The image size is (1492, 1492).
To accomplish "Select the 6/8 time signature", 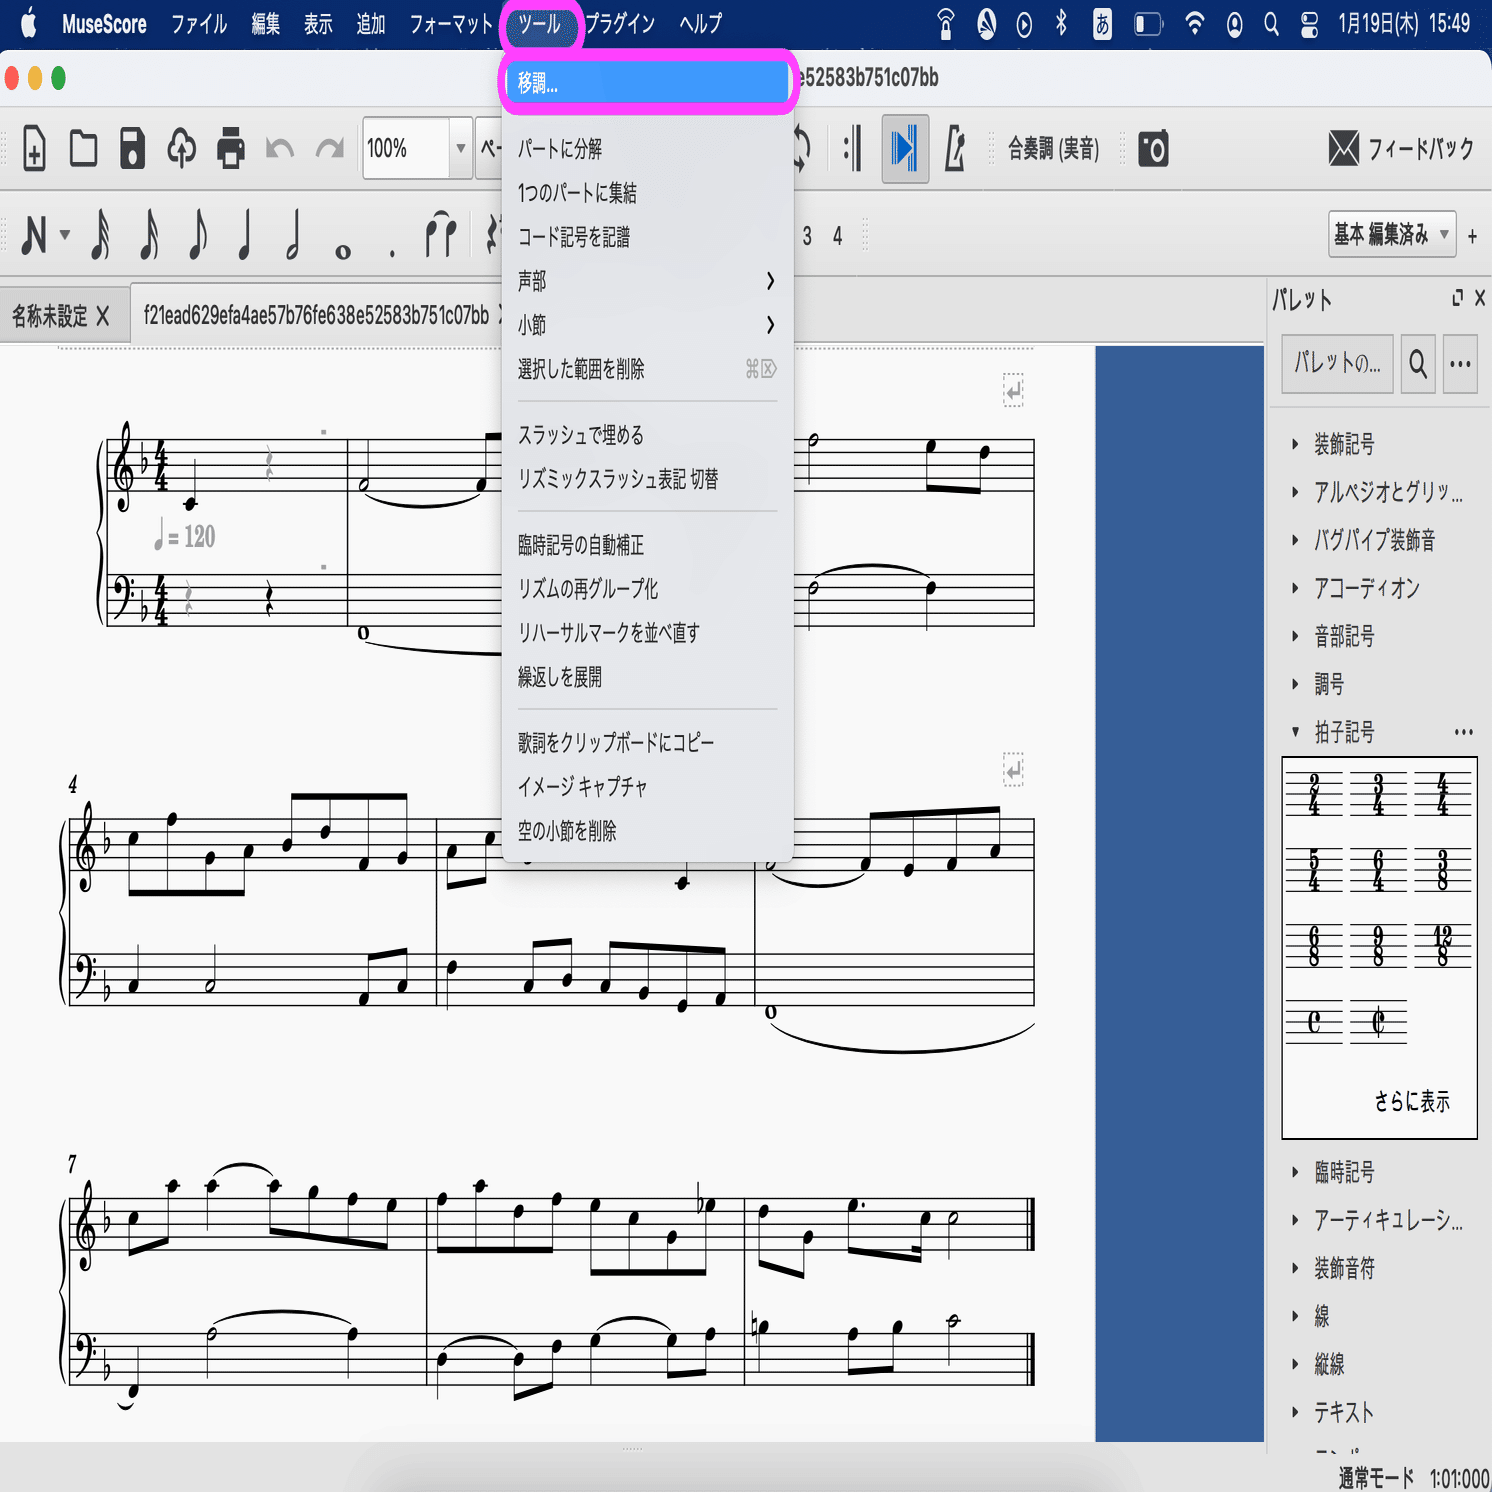I will (x=1314, y=946).
